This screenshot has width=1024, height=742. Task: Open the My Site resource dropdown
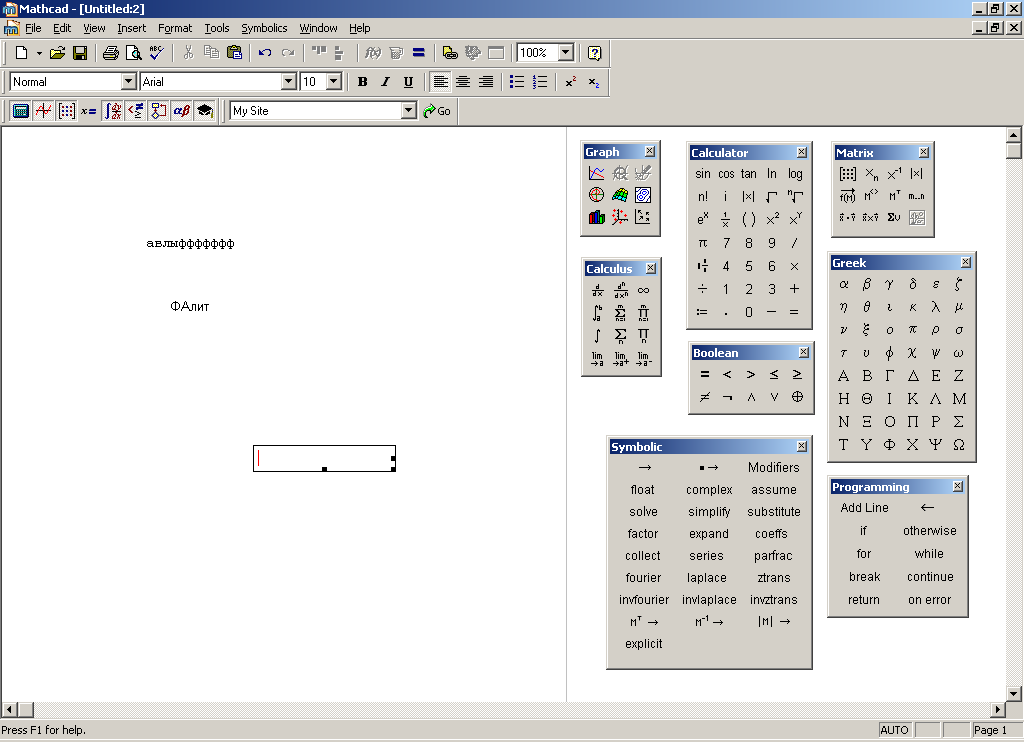(x=409, y=111)
